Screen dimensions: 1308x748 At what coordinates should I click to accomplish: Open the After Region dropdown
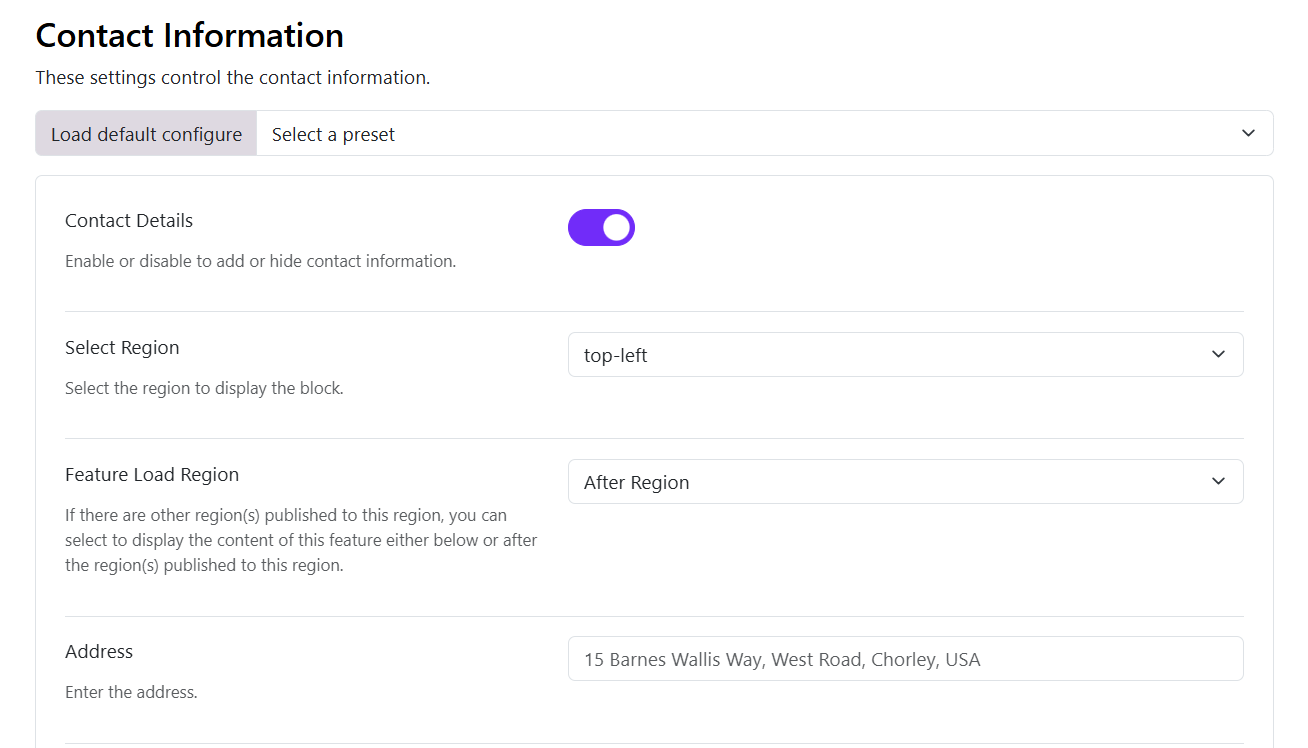(905, 481)
